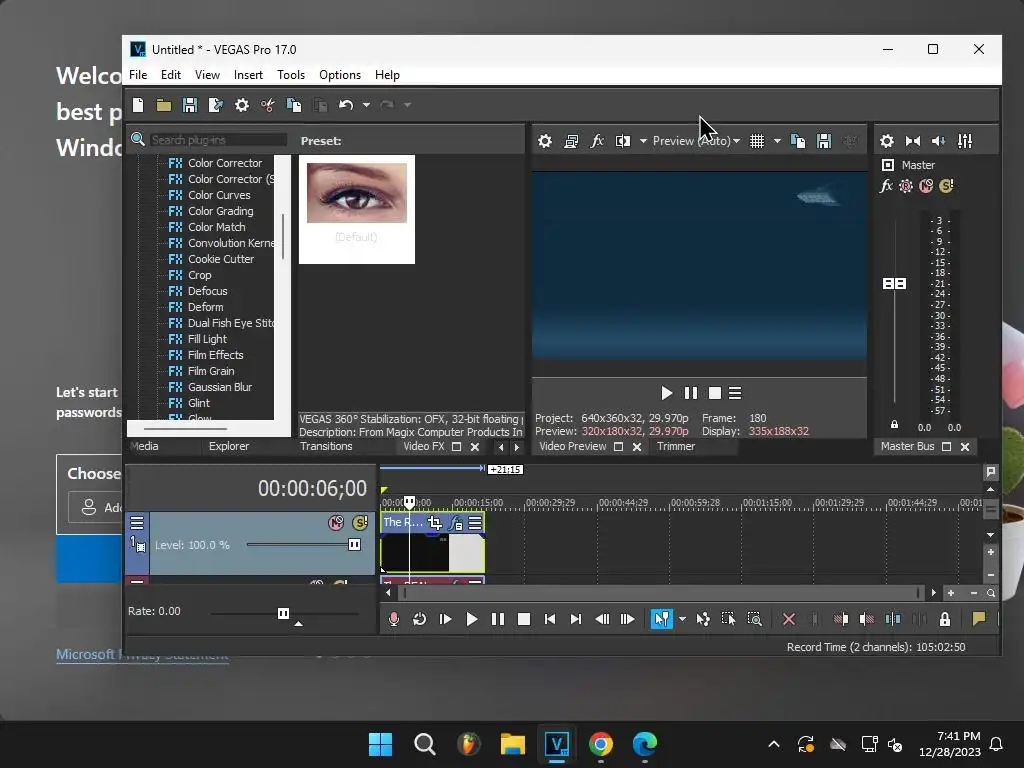Click the red Delete X icon

(x=789, y=619)
